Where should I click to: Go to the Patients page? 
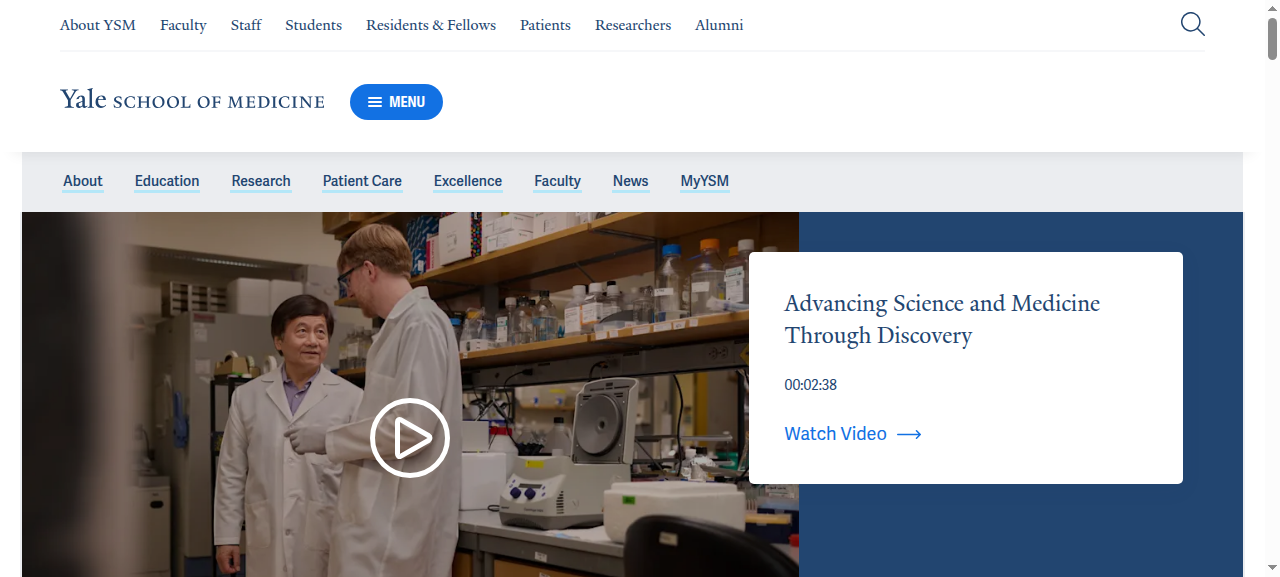click(545, 25)
